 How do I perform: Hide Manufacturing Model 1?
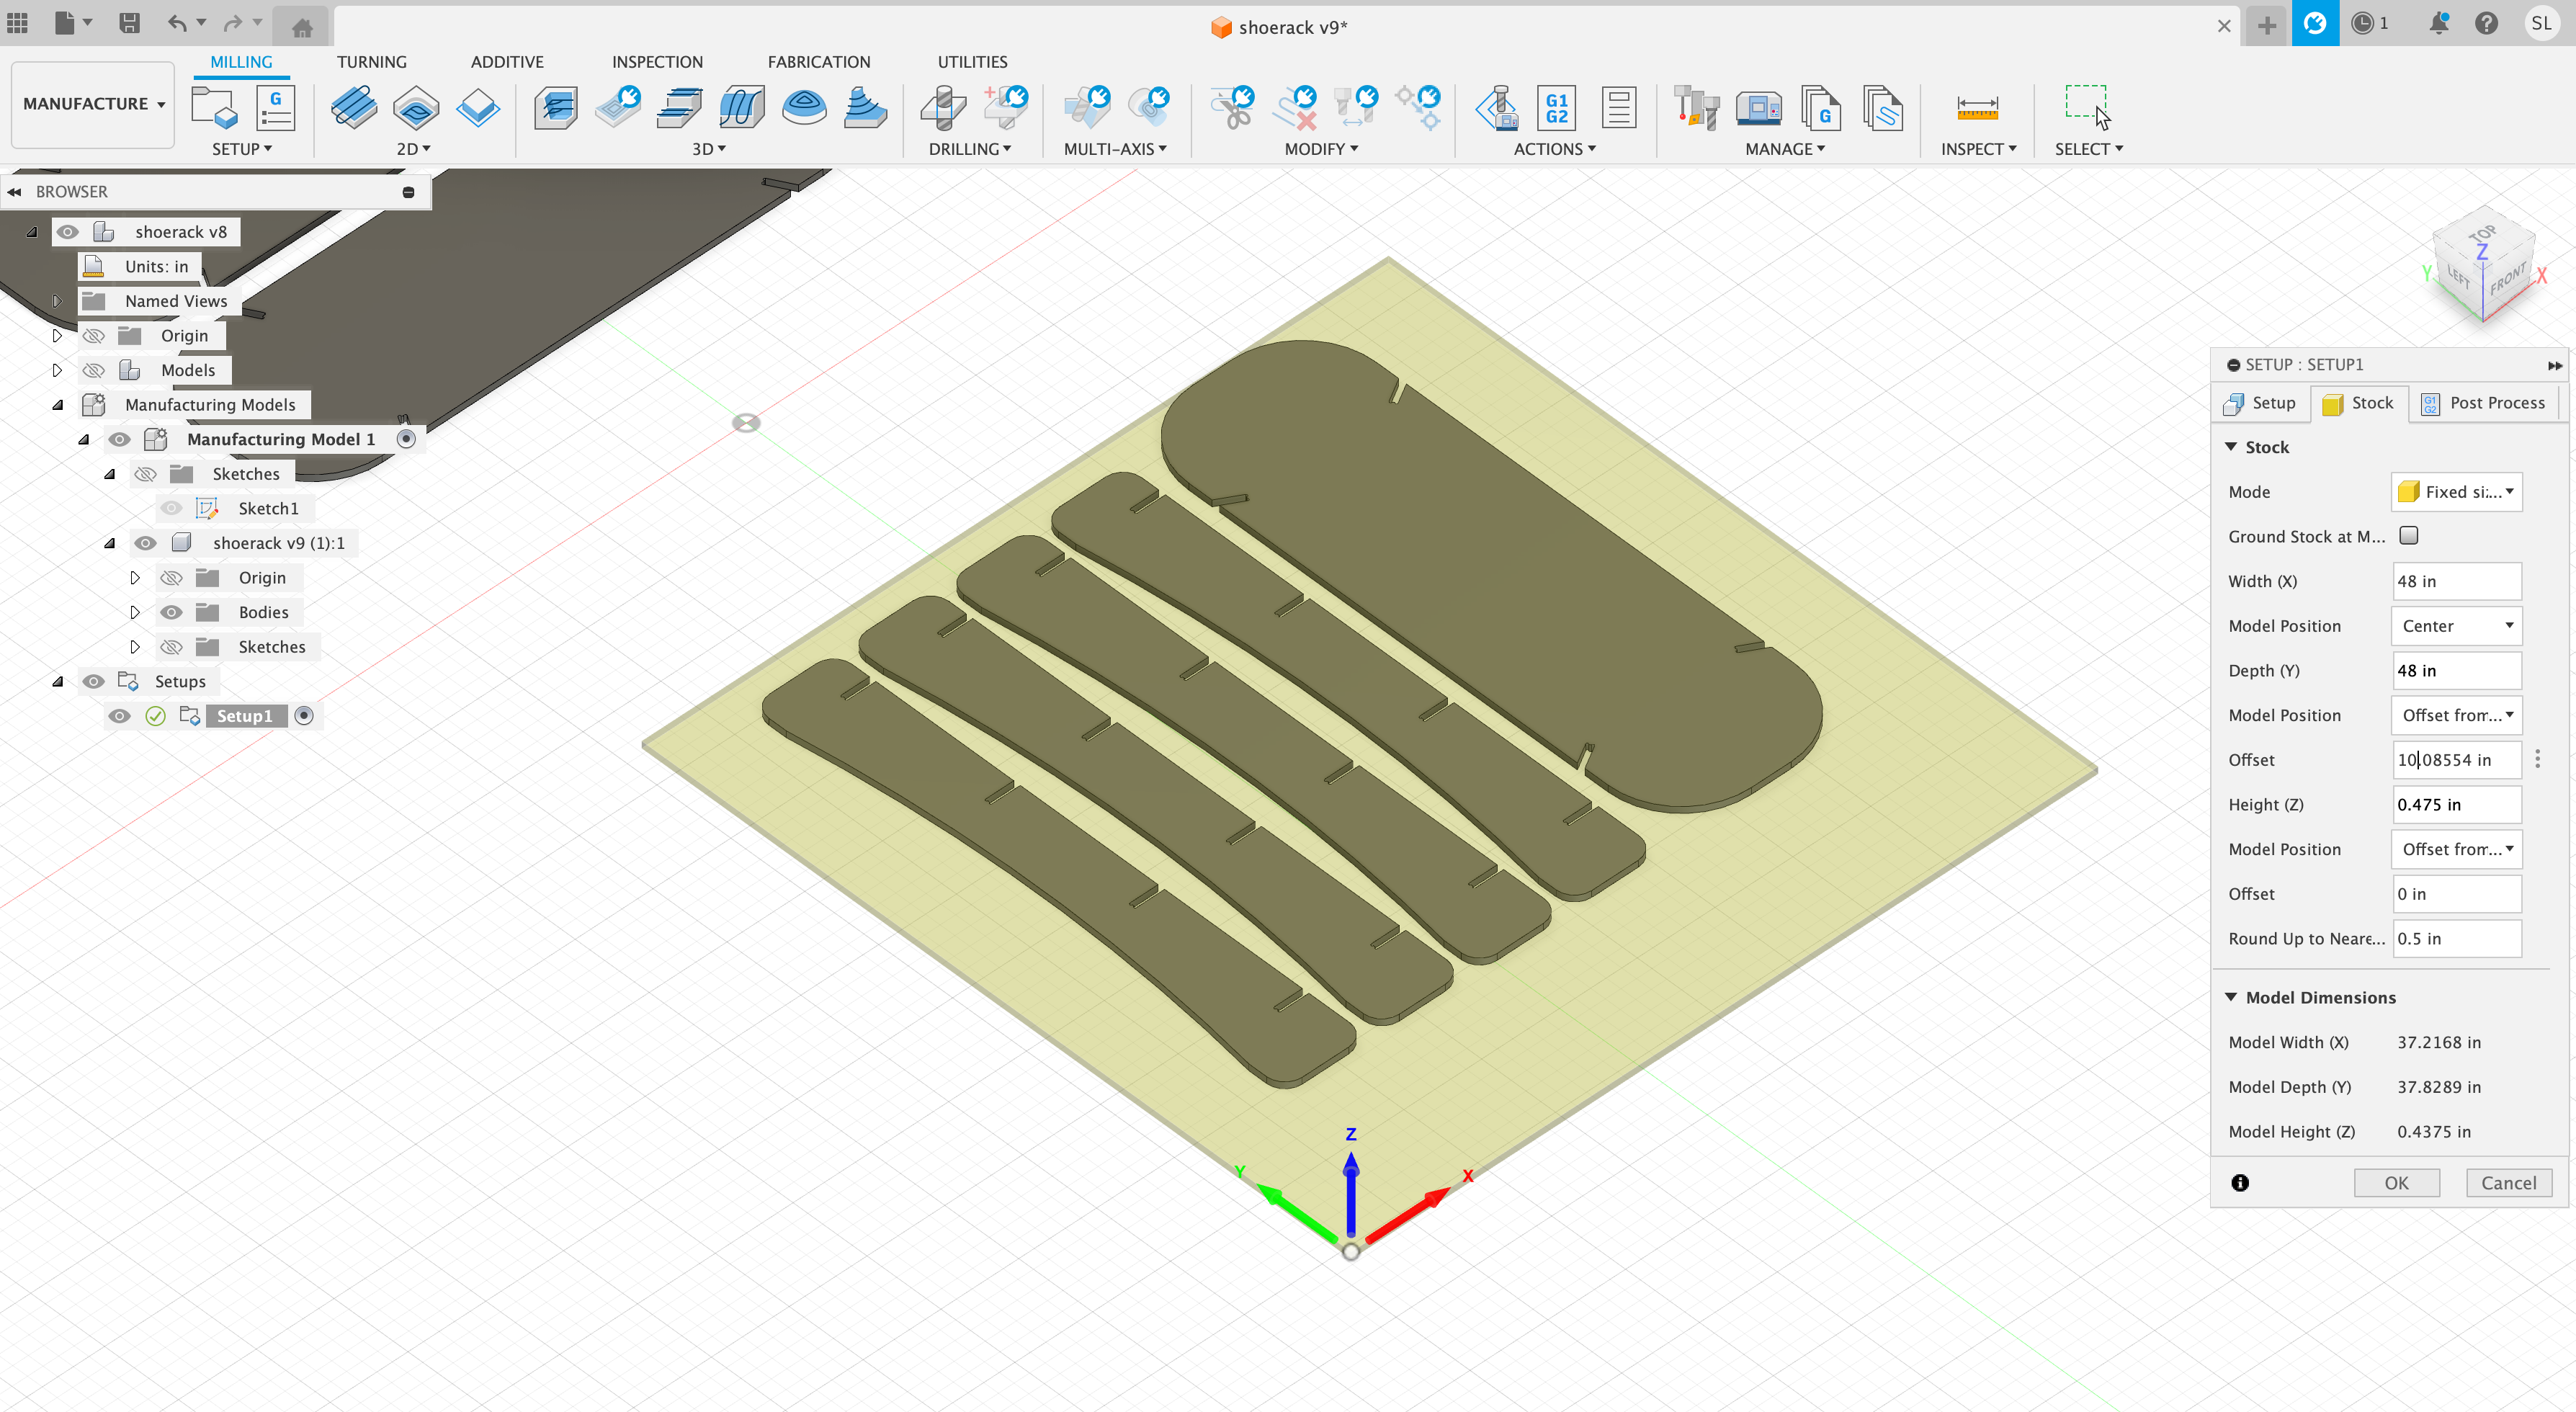[119, 439]
